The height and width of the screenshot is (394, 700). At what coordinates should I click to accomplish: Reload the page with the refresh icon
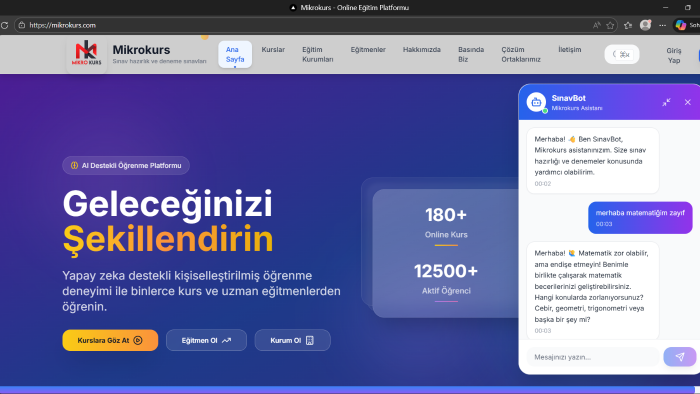pos(4,25)
